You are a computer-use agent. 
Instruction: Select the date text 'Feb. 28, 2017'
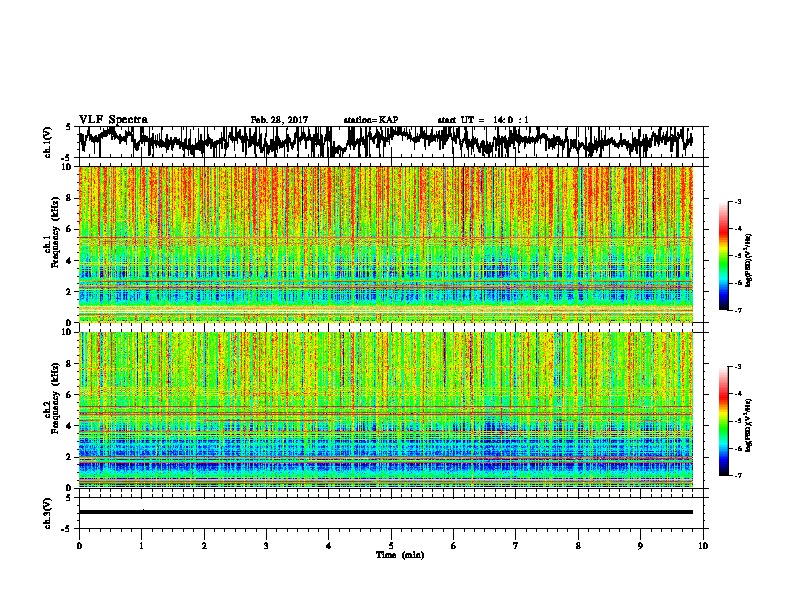(279, 120)
